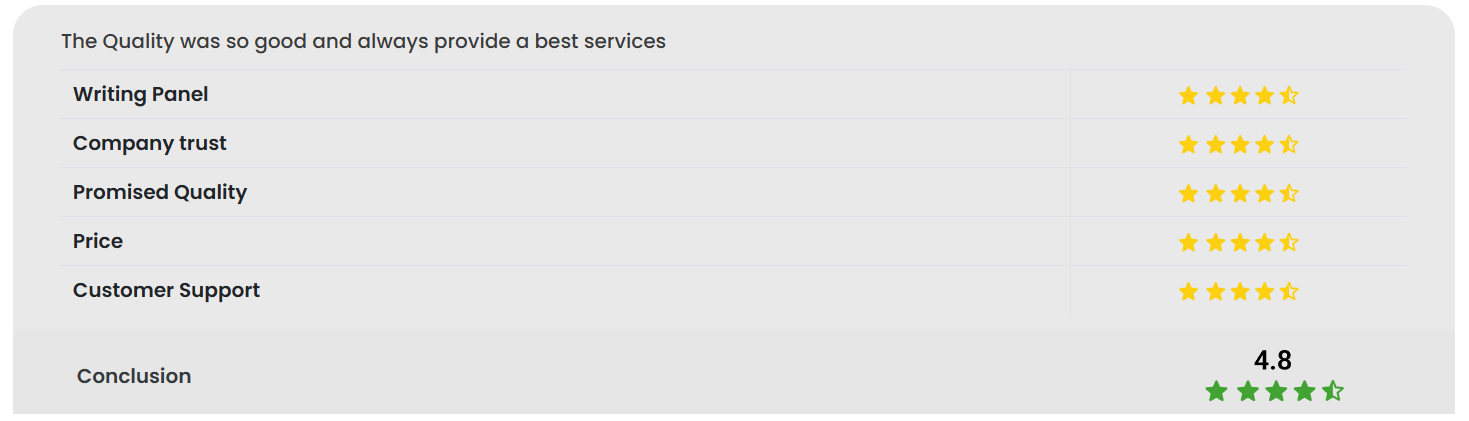Click the Customer Support label
This screenshot has width=1469, height=421.
166,290
